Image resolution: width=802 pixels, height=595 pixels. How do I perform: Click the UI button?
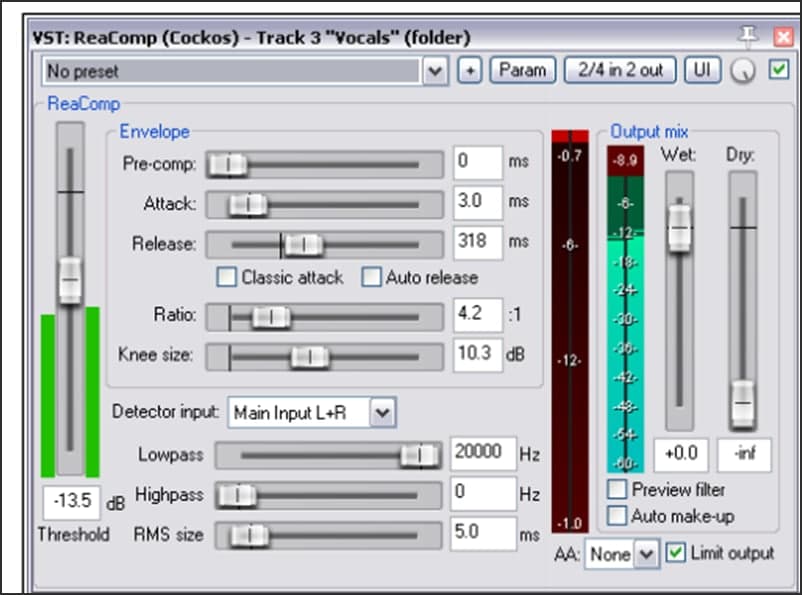coord(702,71)
